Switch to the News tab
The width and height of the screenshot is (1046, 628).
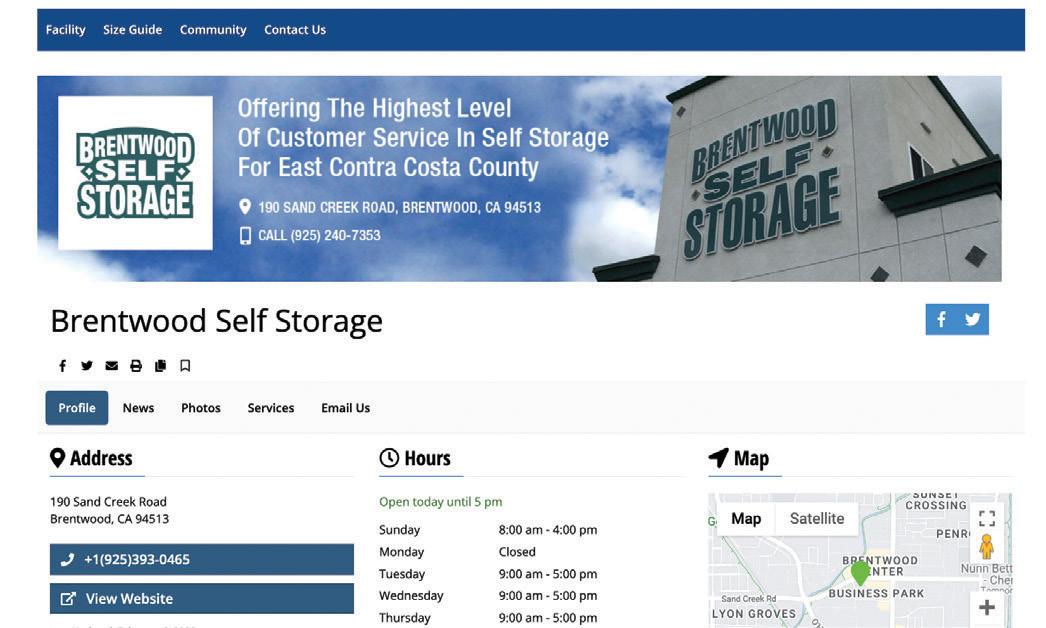pyautogui.click(x=138, y=408)
